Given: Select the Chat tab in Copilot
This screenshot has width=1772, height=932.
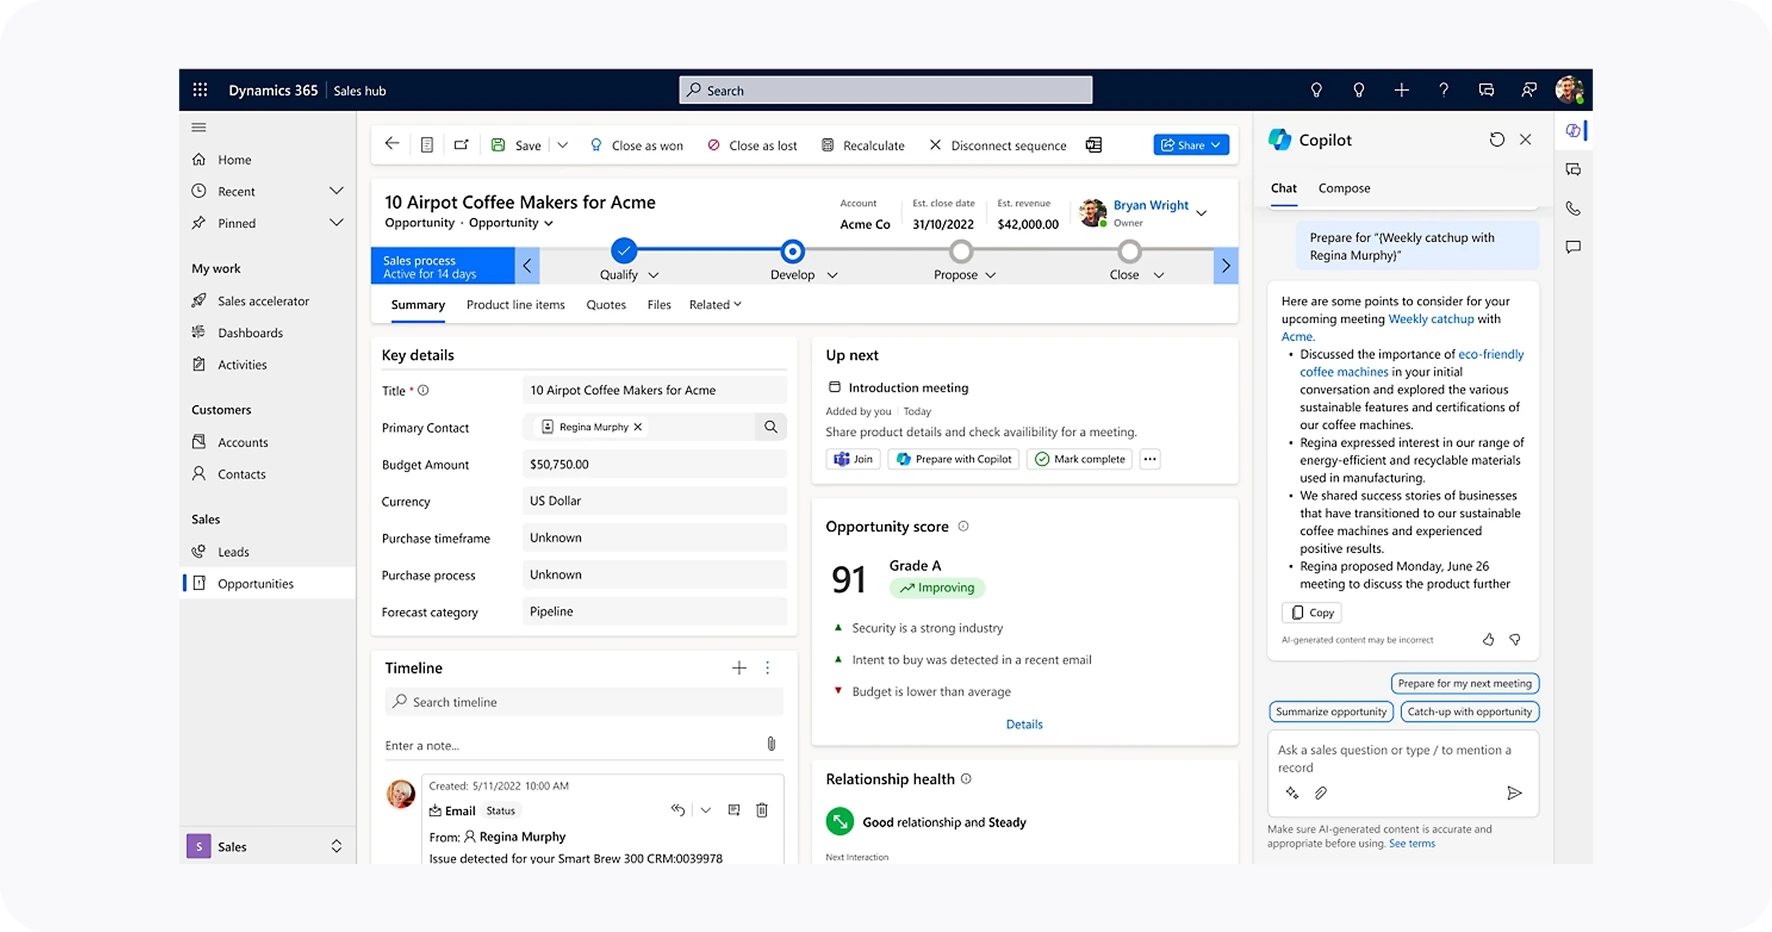Looking at the screenshot, I should point(1283,188).
